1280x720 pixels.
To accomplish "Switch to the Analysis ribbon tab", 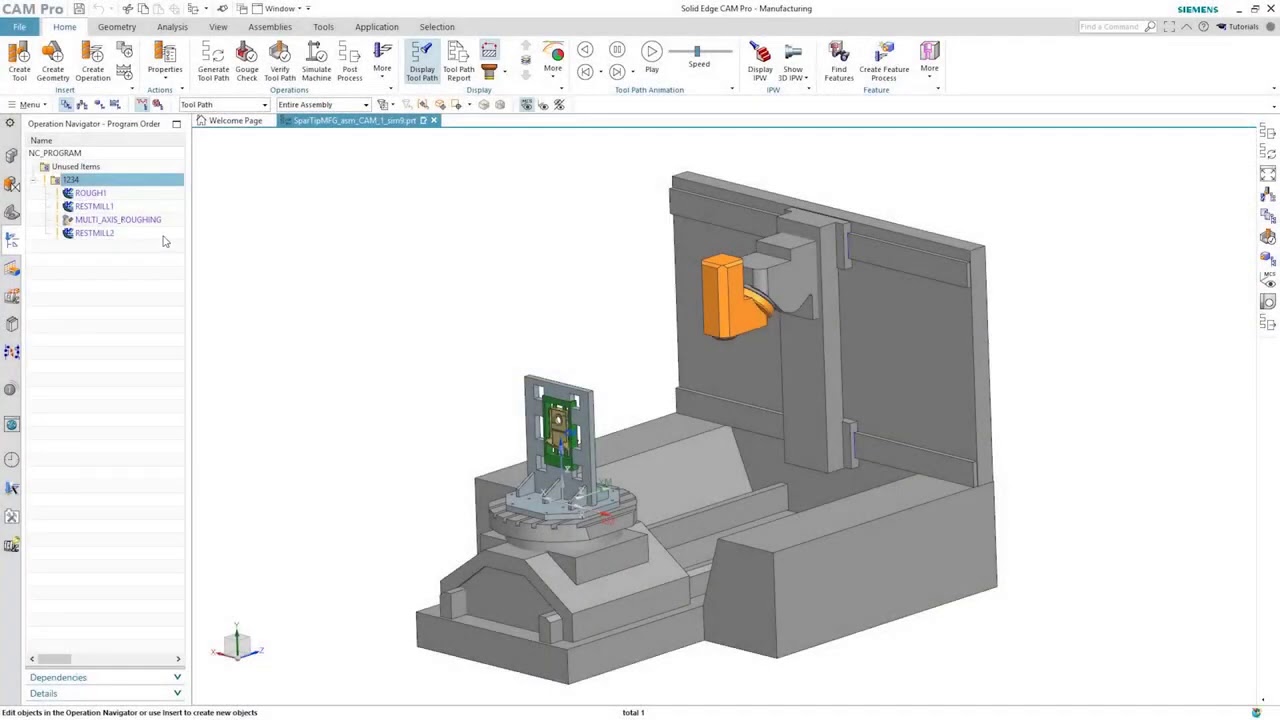I will pyautogui.click(x=172, y=27).
